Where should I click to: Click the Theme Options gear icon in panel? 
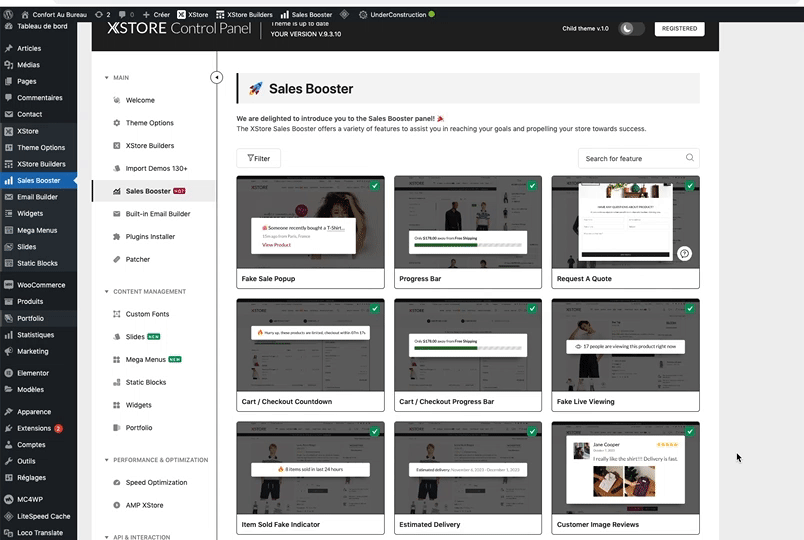click(116, 123)
